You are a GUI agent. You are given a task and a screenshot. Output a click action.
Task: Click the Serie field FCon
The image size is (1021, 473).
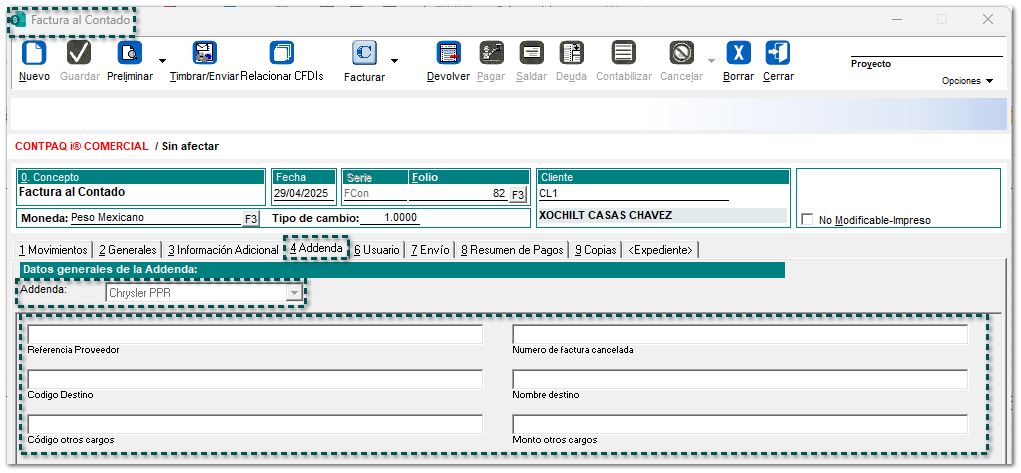click(374, 194)
